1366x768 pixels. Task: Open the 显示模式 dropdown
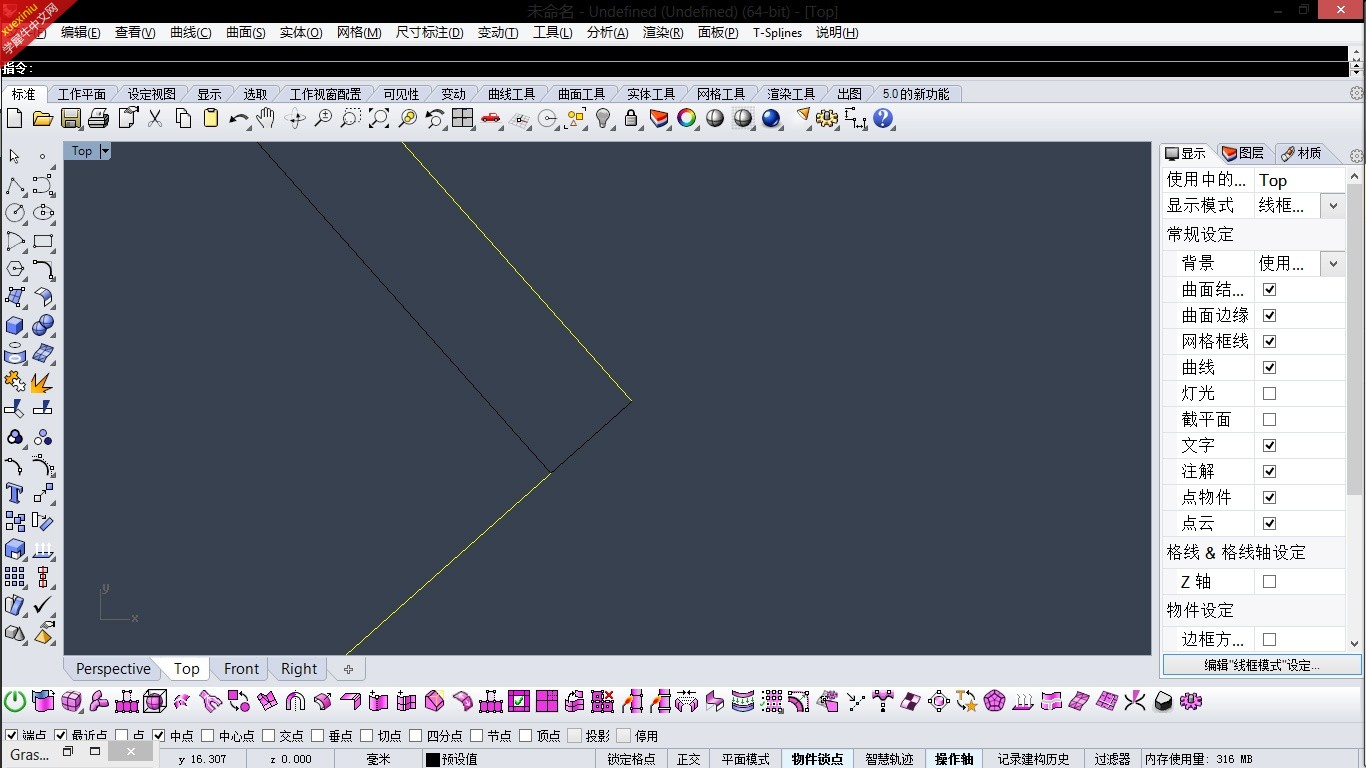point(1333,205)
